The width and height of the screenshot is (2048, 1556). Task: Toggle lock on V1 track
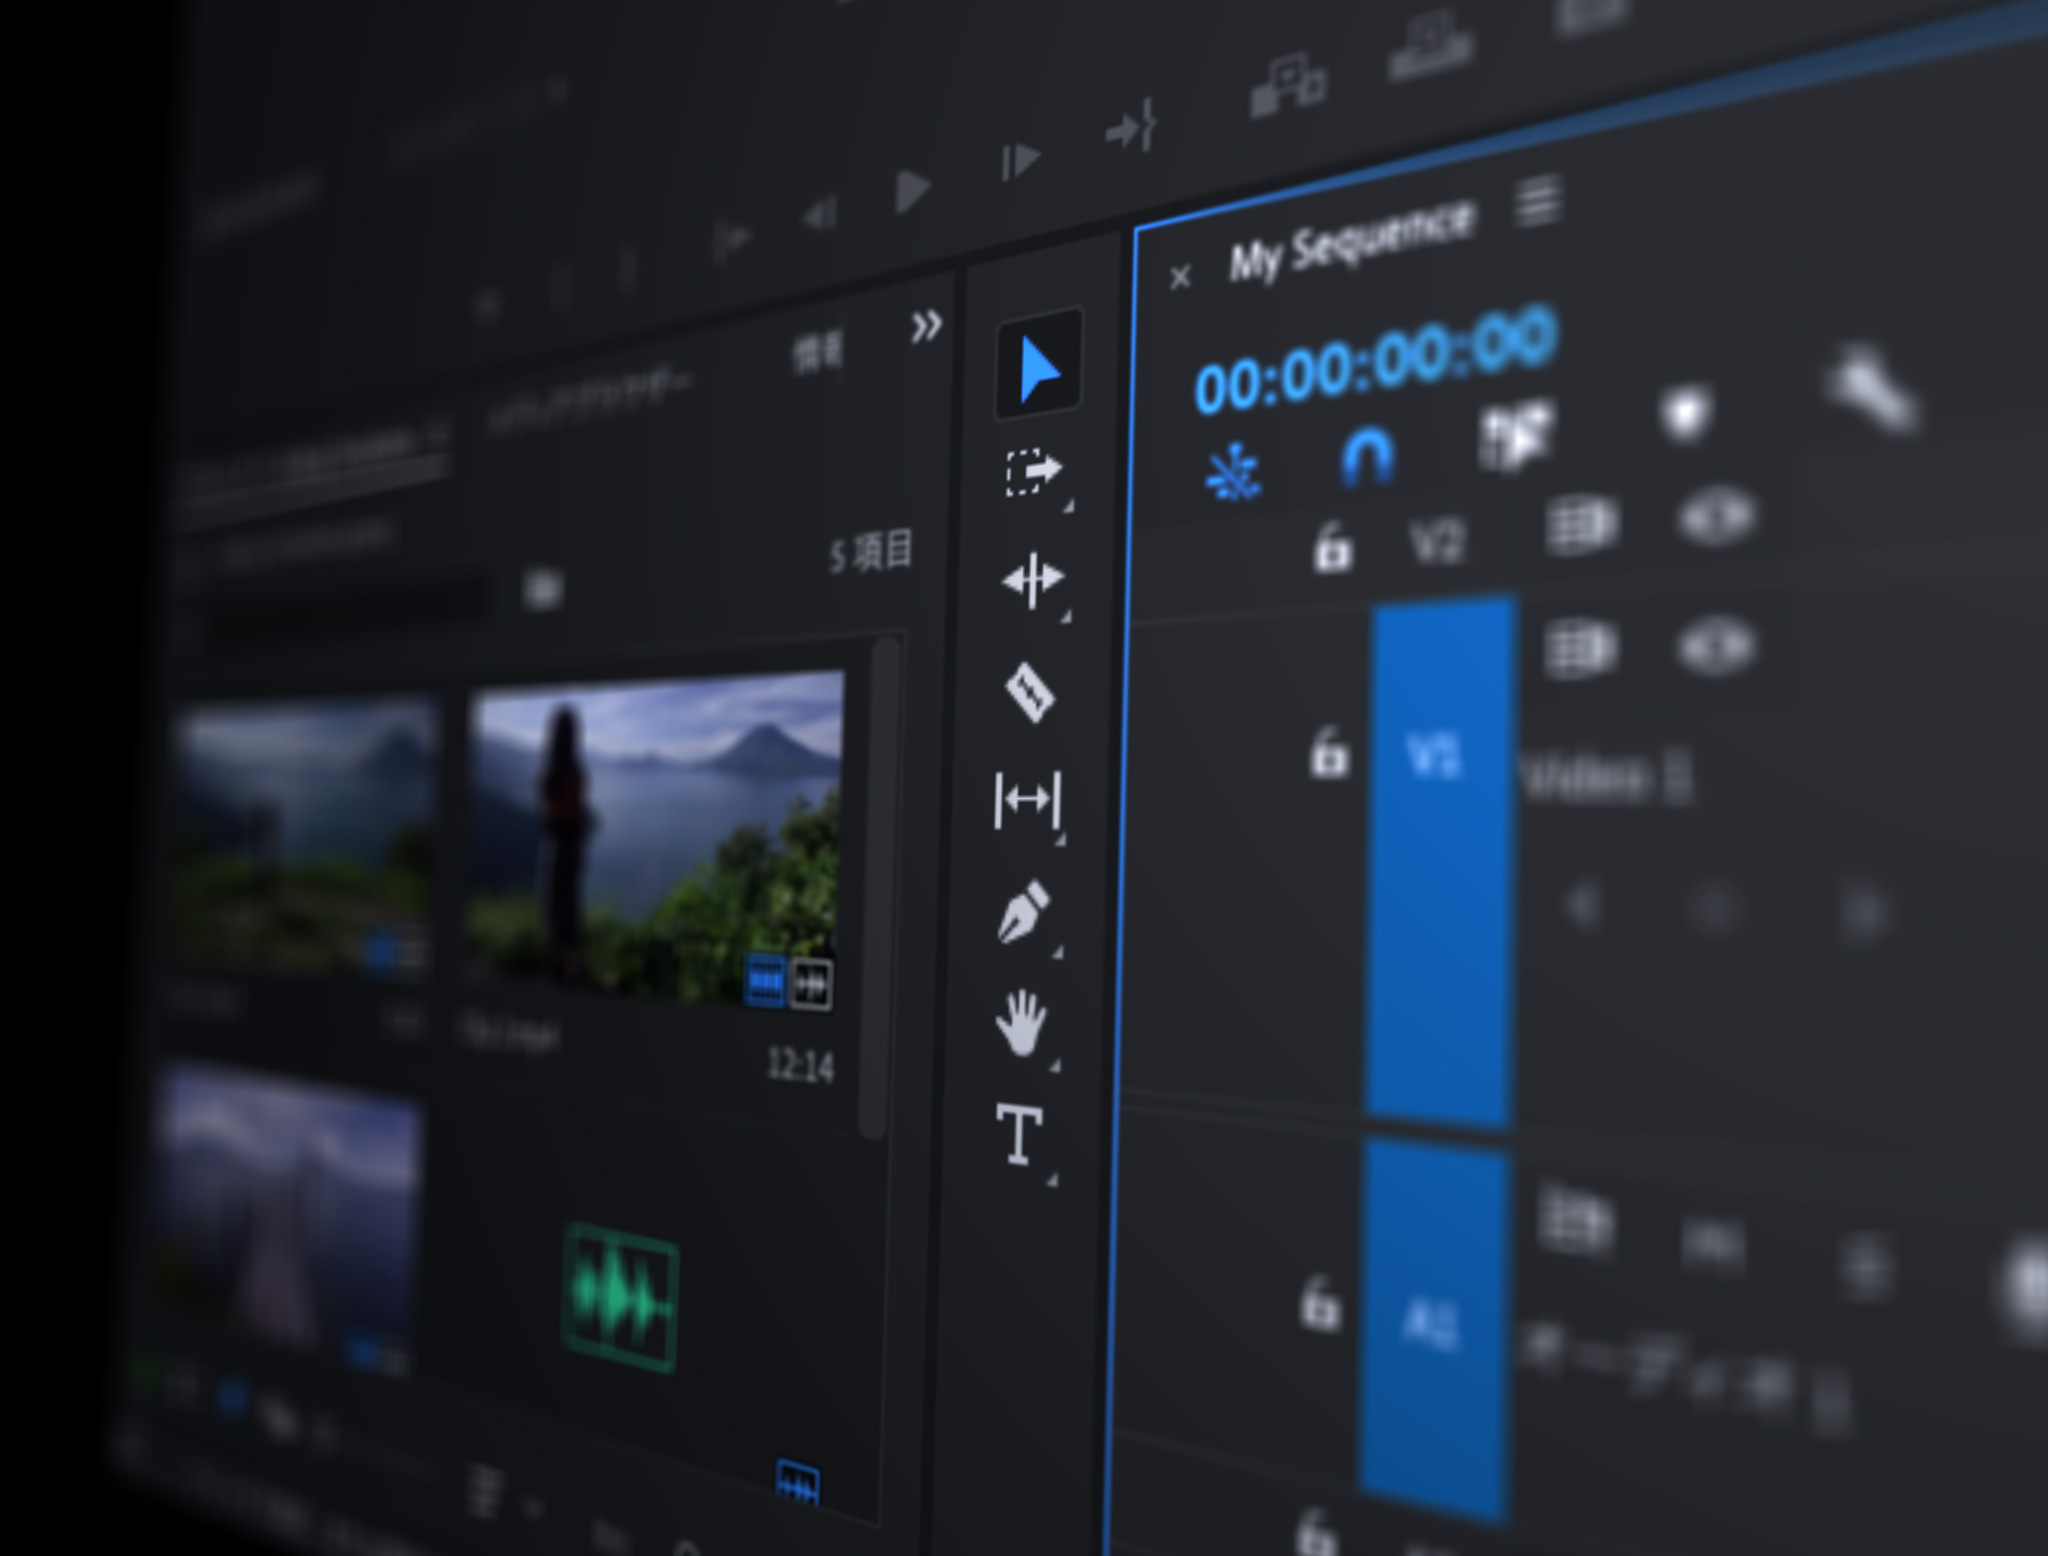pos(1329,752)
